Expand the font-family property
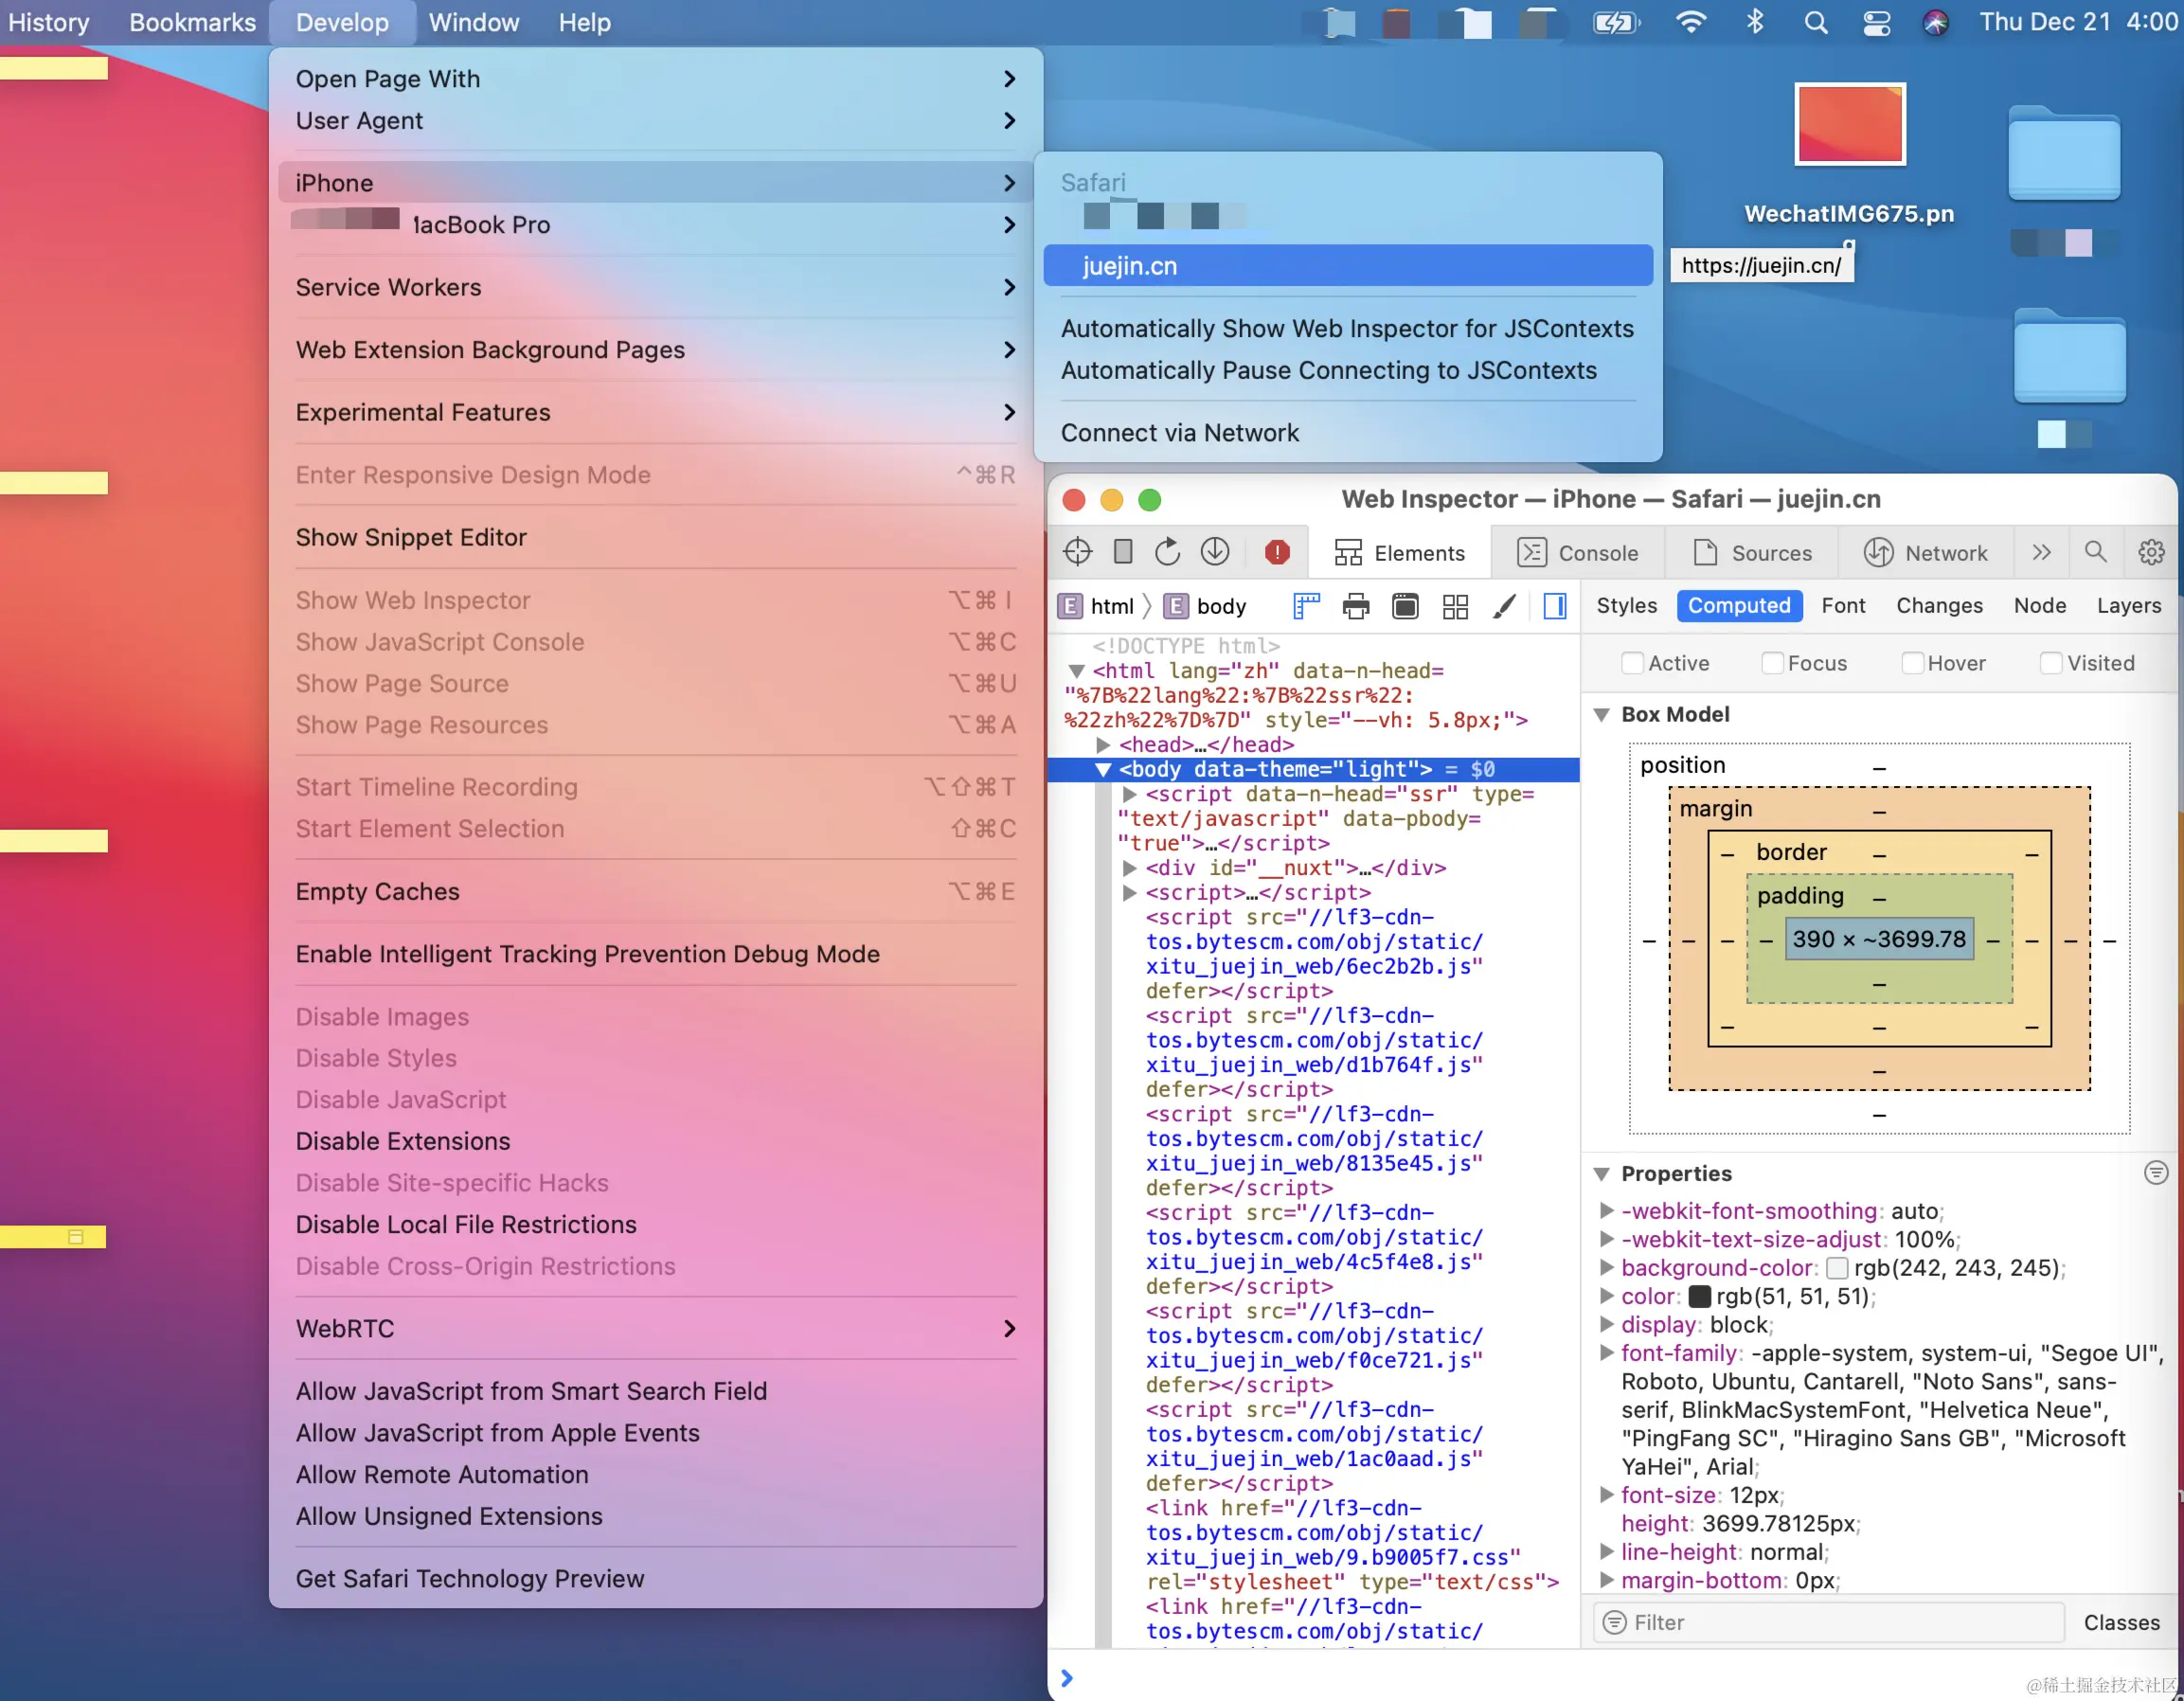 tap(1606, 1353)
